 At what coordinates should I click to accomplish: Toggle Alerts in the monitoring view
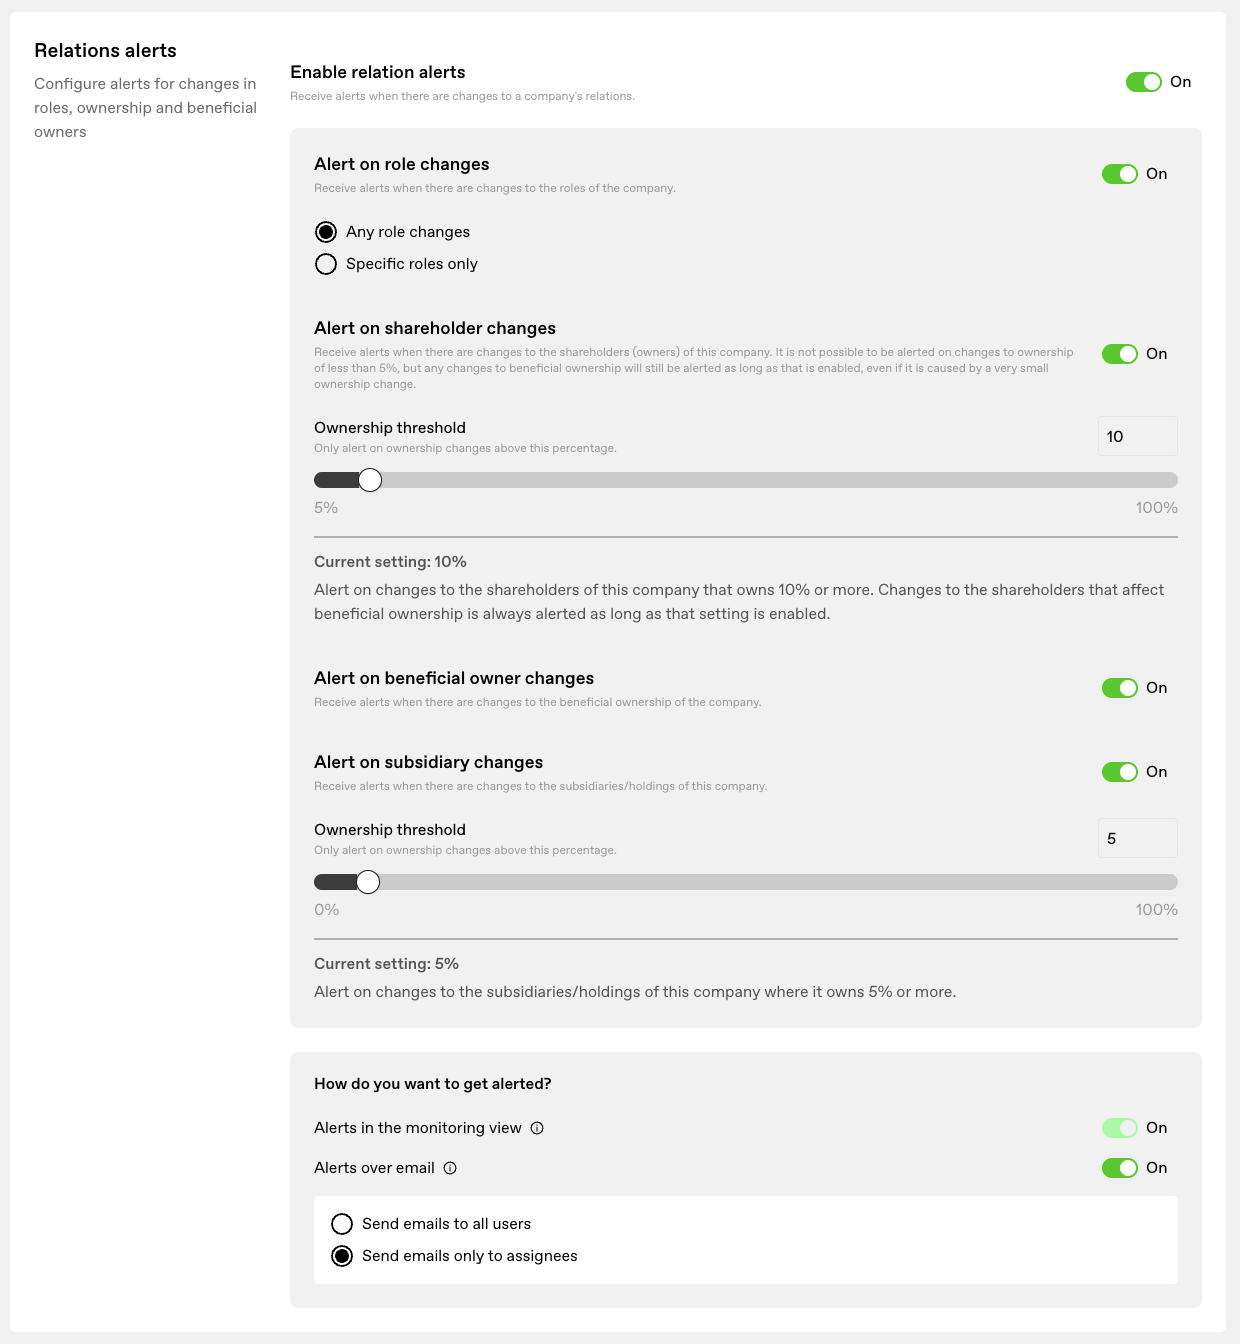click(x=1120, y=1128)
